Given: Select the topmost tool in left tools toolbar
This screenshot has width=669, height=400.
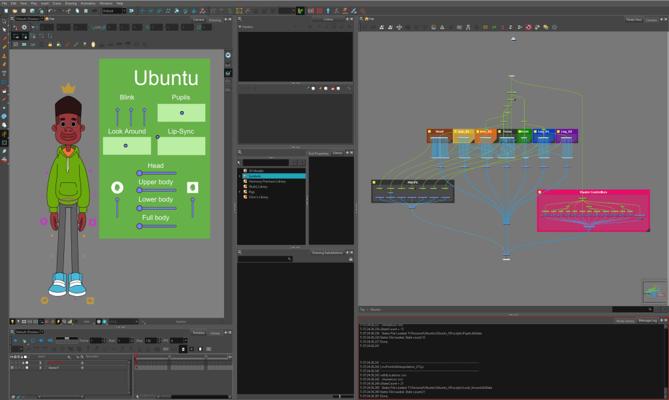Looking at the screenshot, I should [x=4, y=21].
